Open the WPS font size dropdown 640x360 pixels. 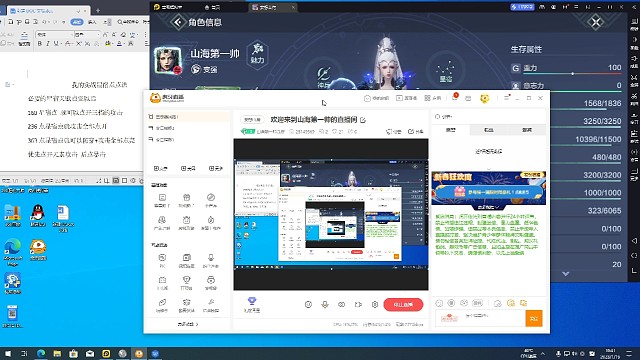pos(87,34)
